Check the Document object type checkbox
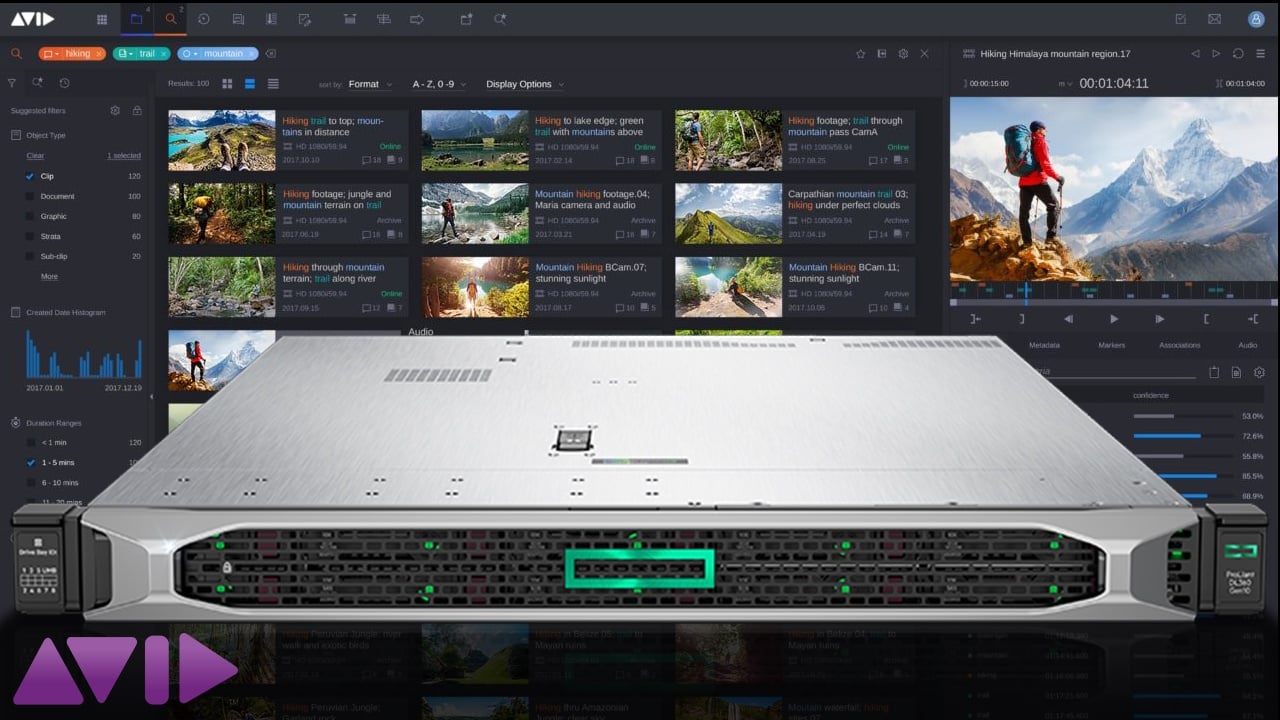 point(30,196)
